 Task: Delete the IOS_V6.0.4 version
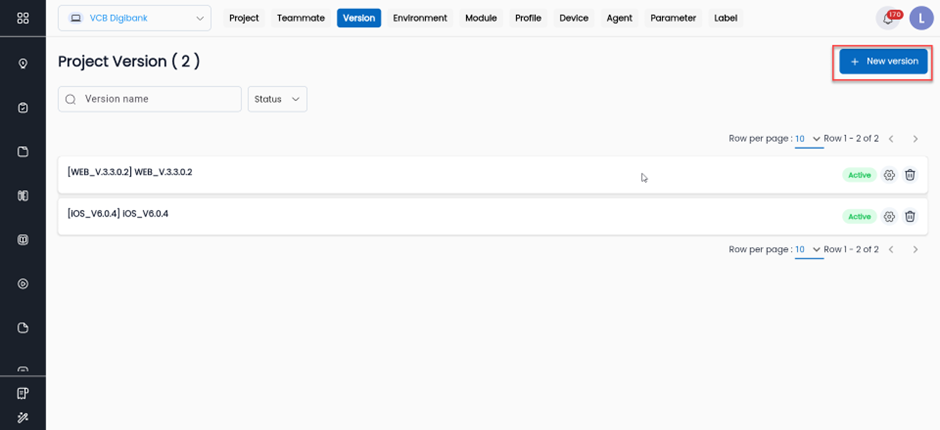[x=910, y=216]
